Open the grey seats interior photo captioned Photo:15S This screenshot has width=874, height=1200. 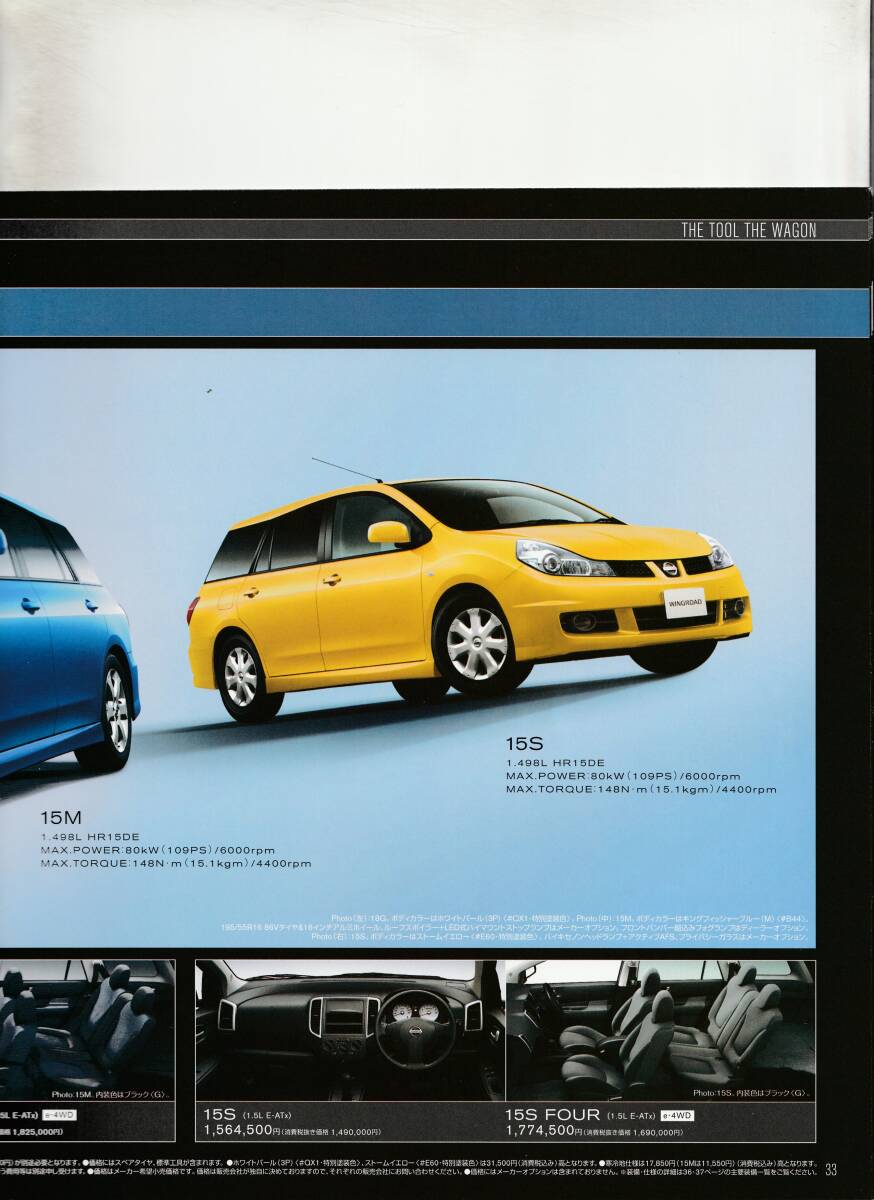click(x=660, y=1030)
